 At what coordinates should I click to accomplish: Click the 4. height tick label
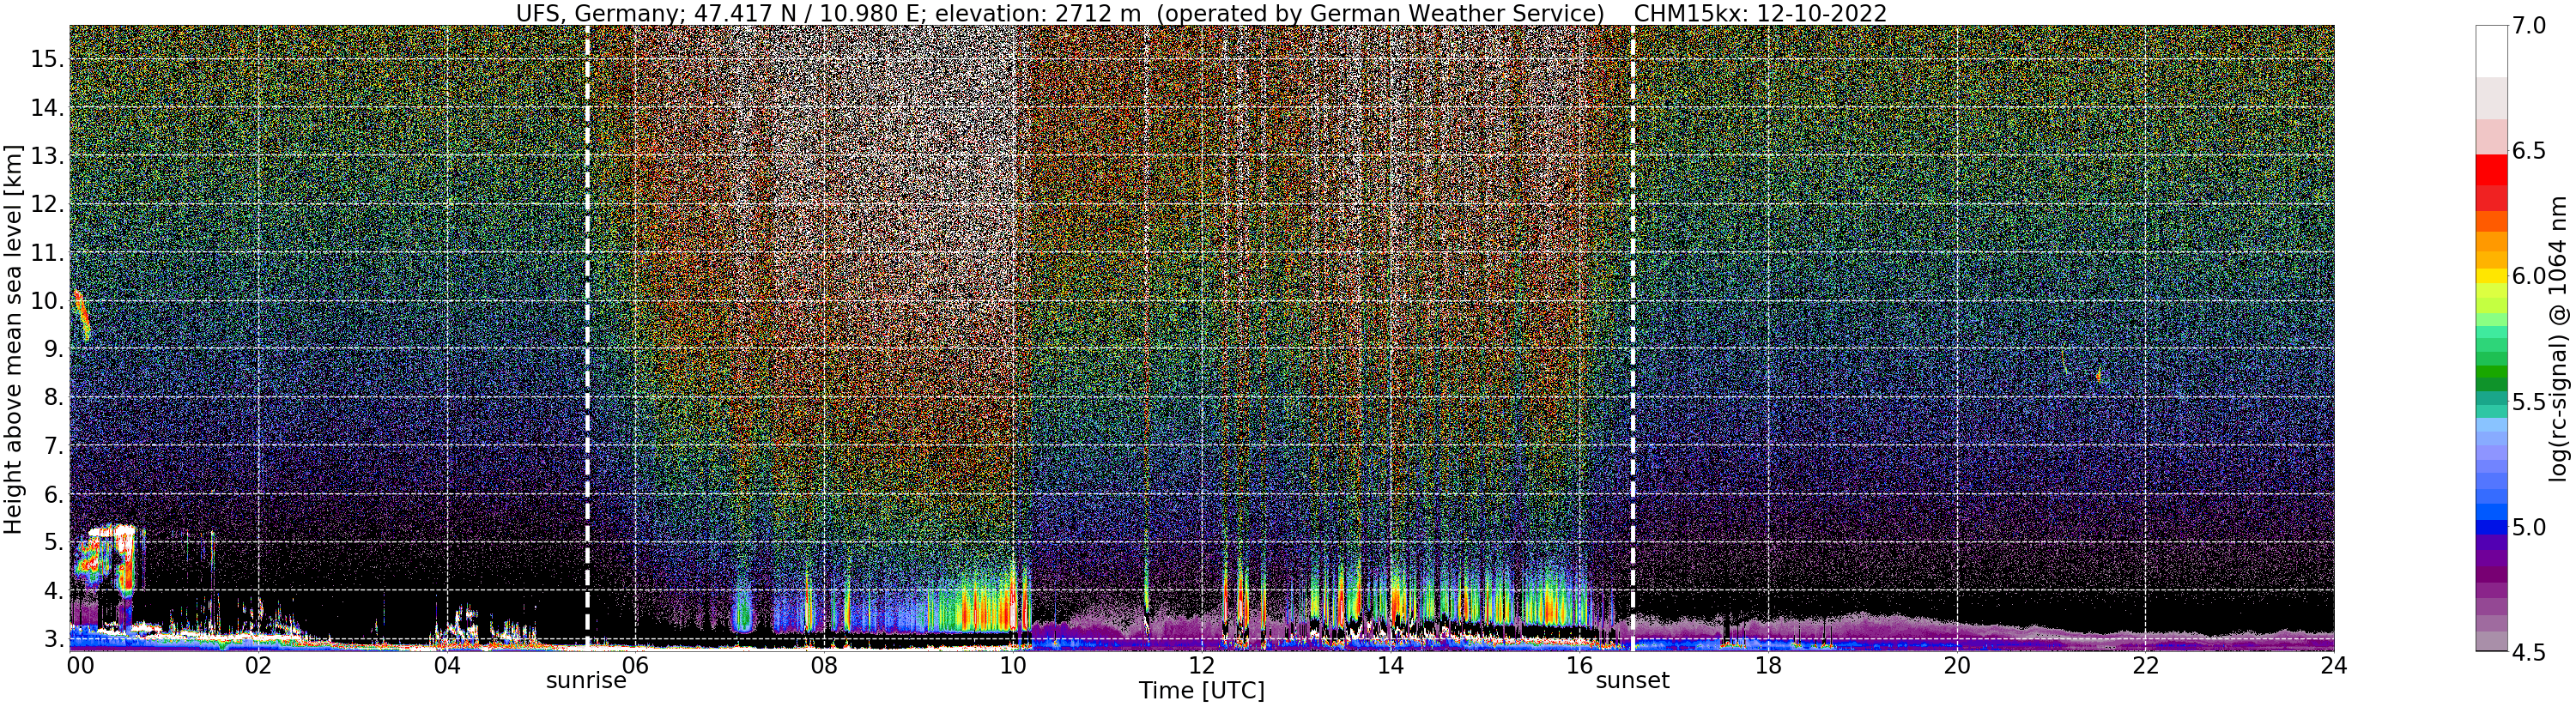point(53,591)
